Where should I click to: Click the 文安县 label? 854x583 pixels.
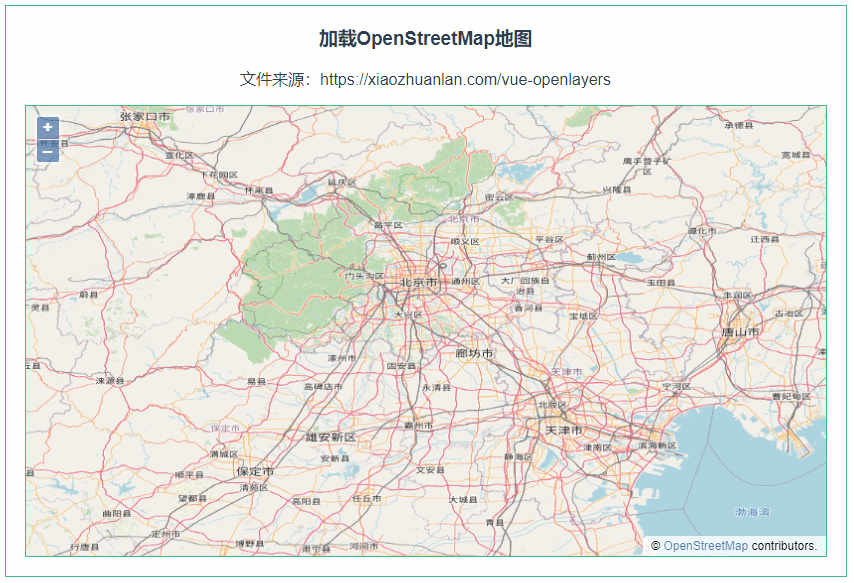pyautogui.click(x=430, y=470)
